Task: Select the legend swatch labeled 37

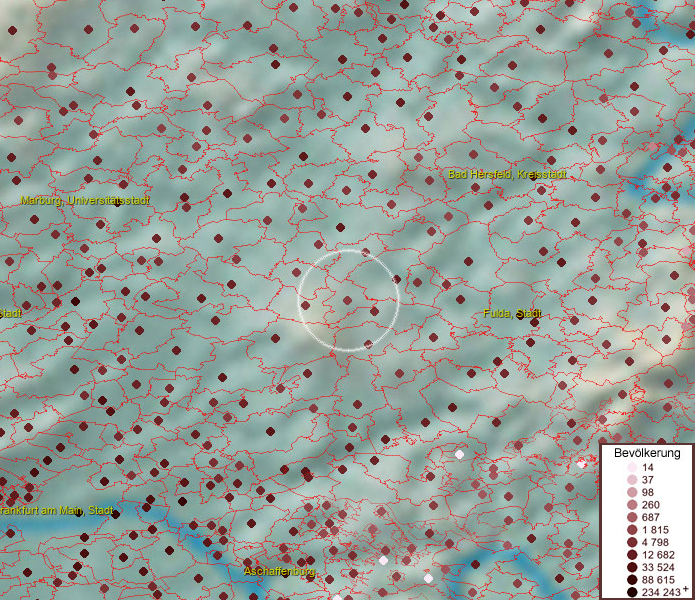Action: pos(632,480)
